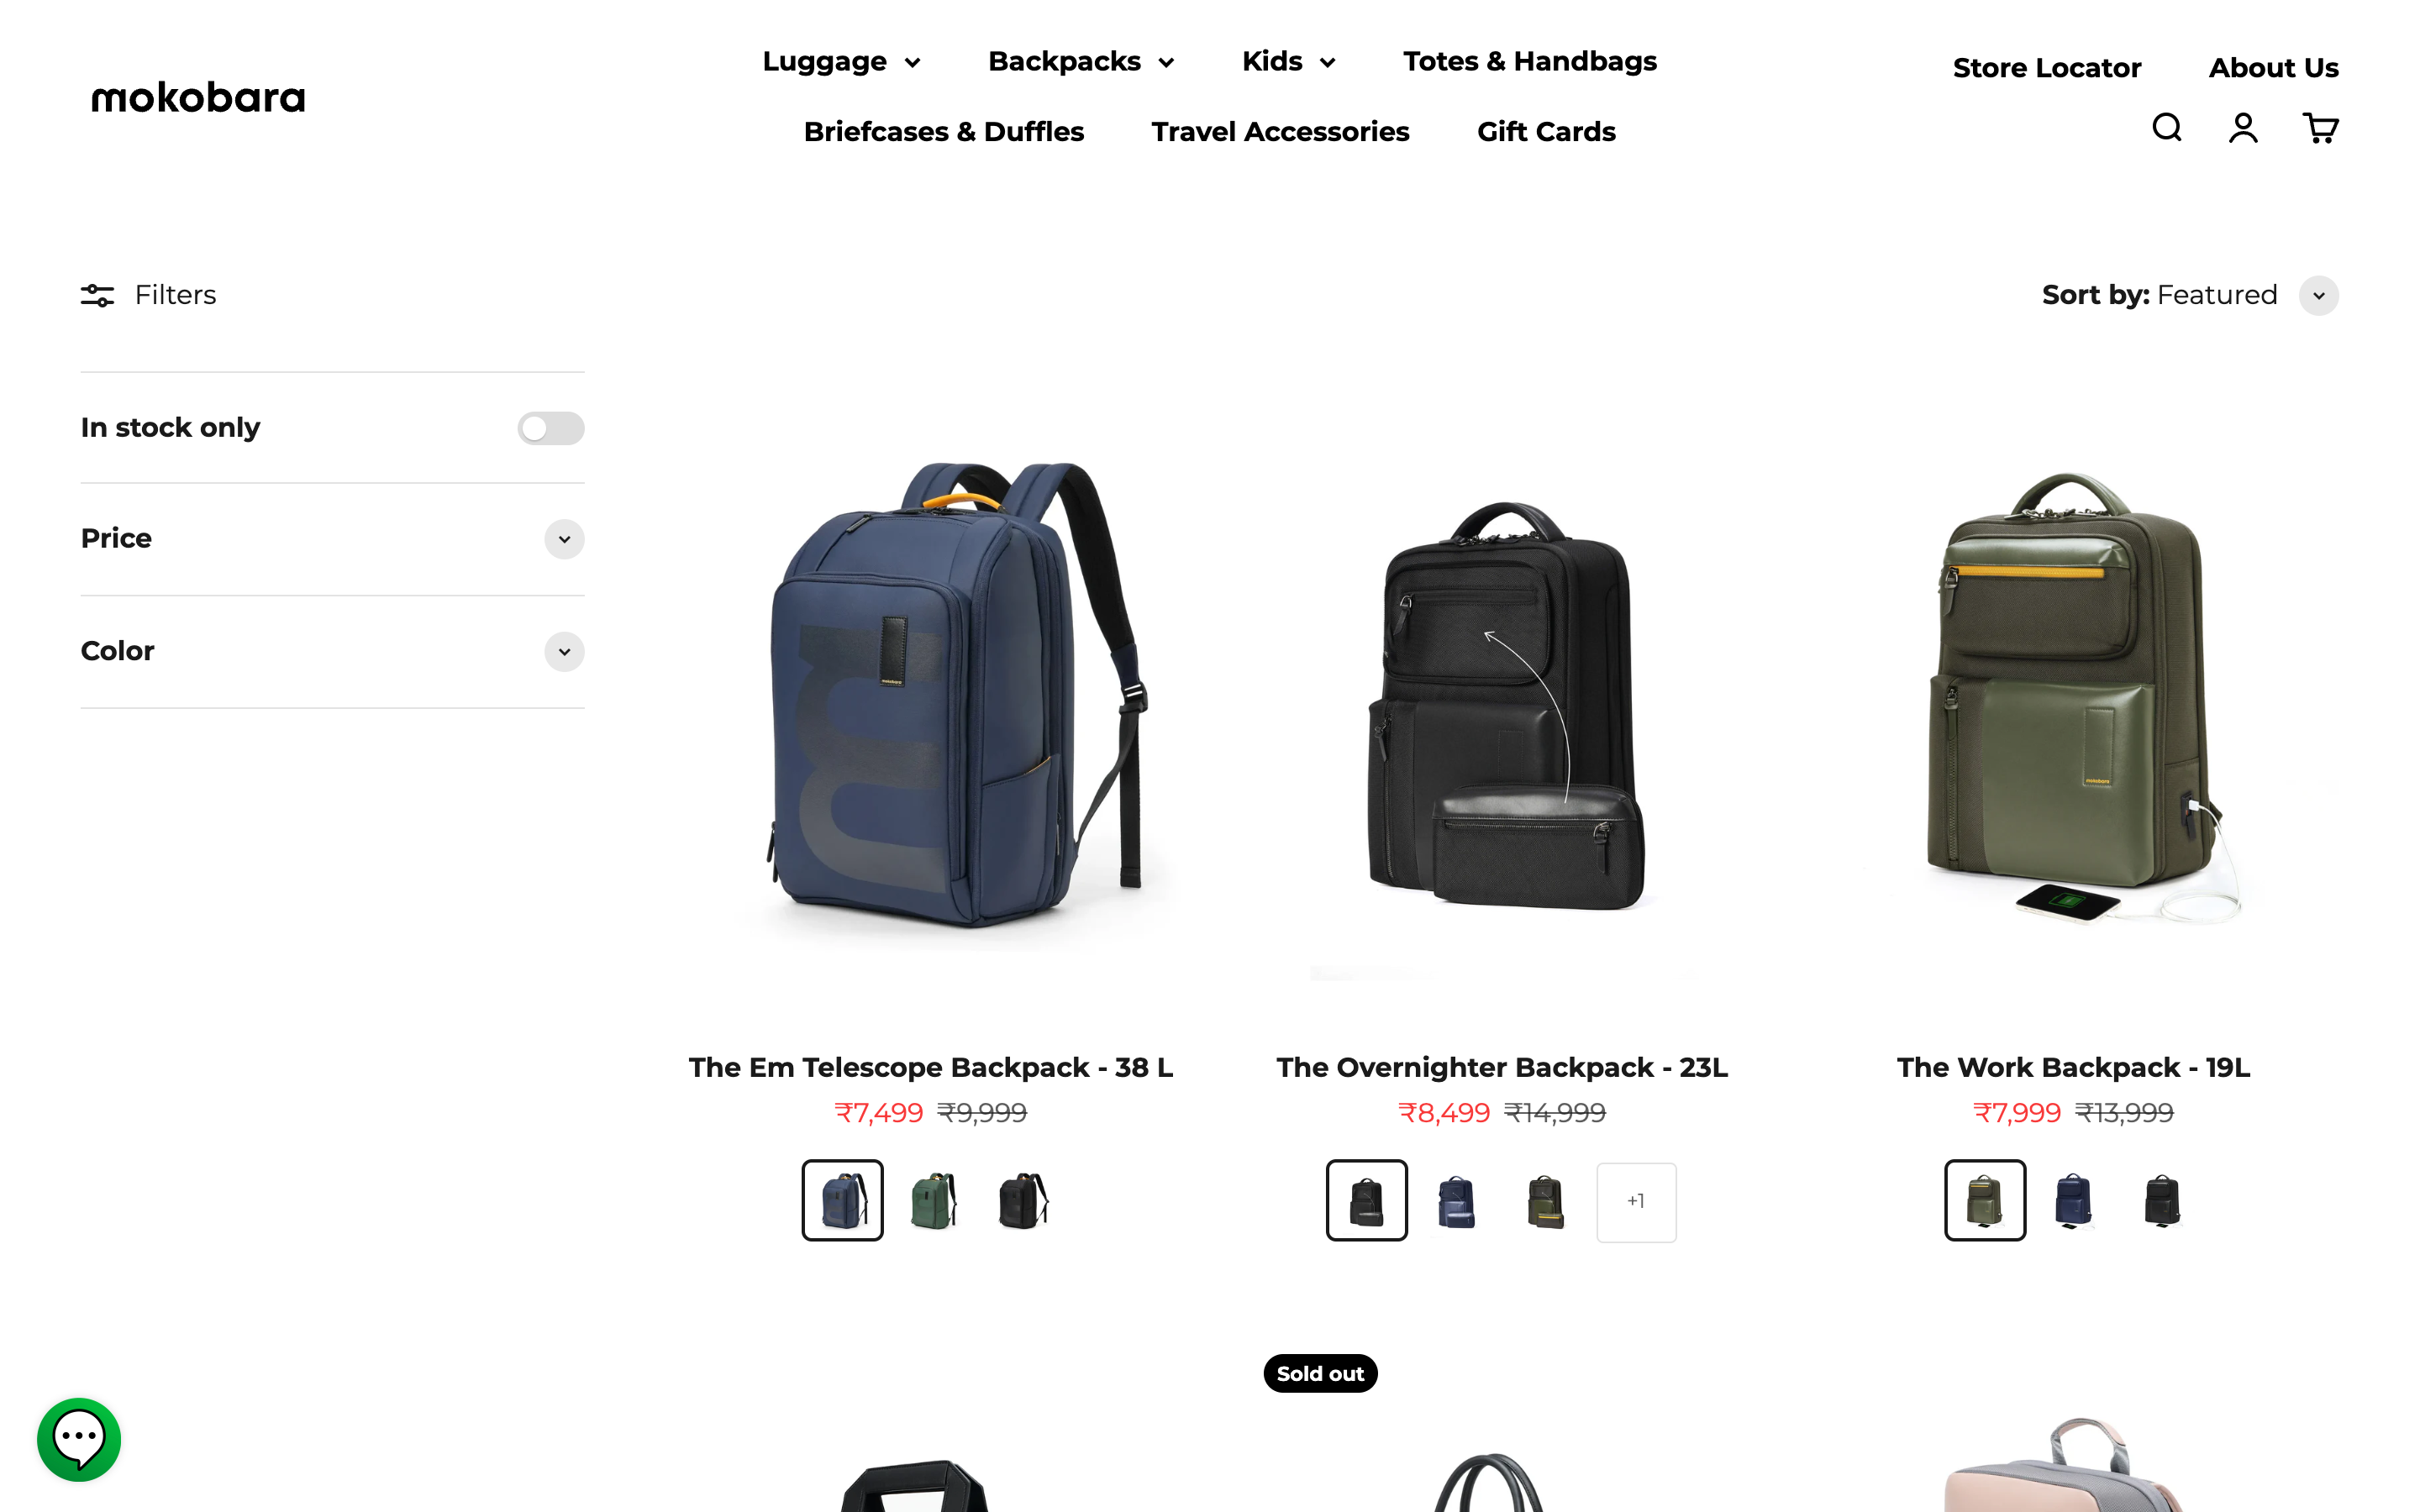
Task: Go to Store Locator page
Action: tap(2046, 68)
